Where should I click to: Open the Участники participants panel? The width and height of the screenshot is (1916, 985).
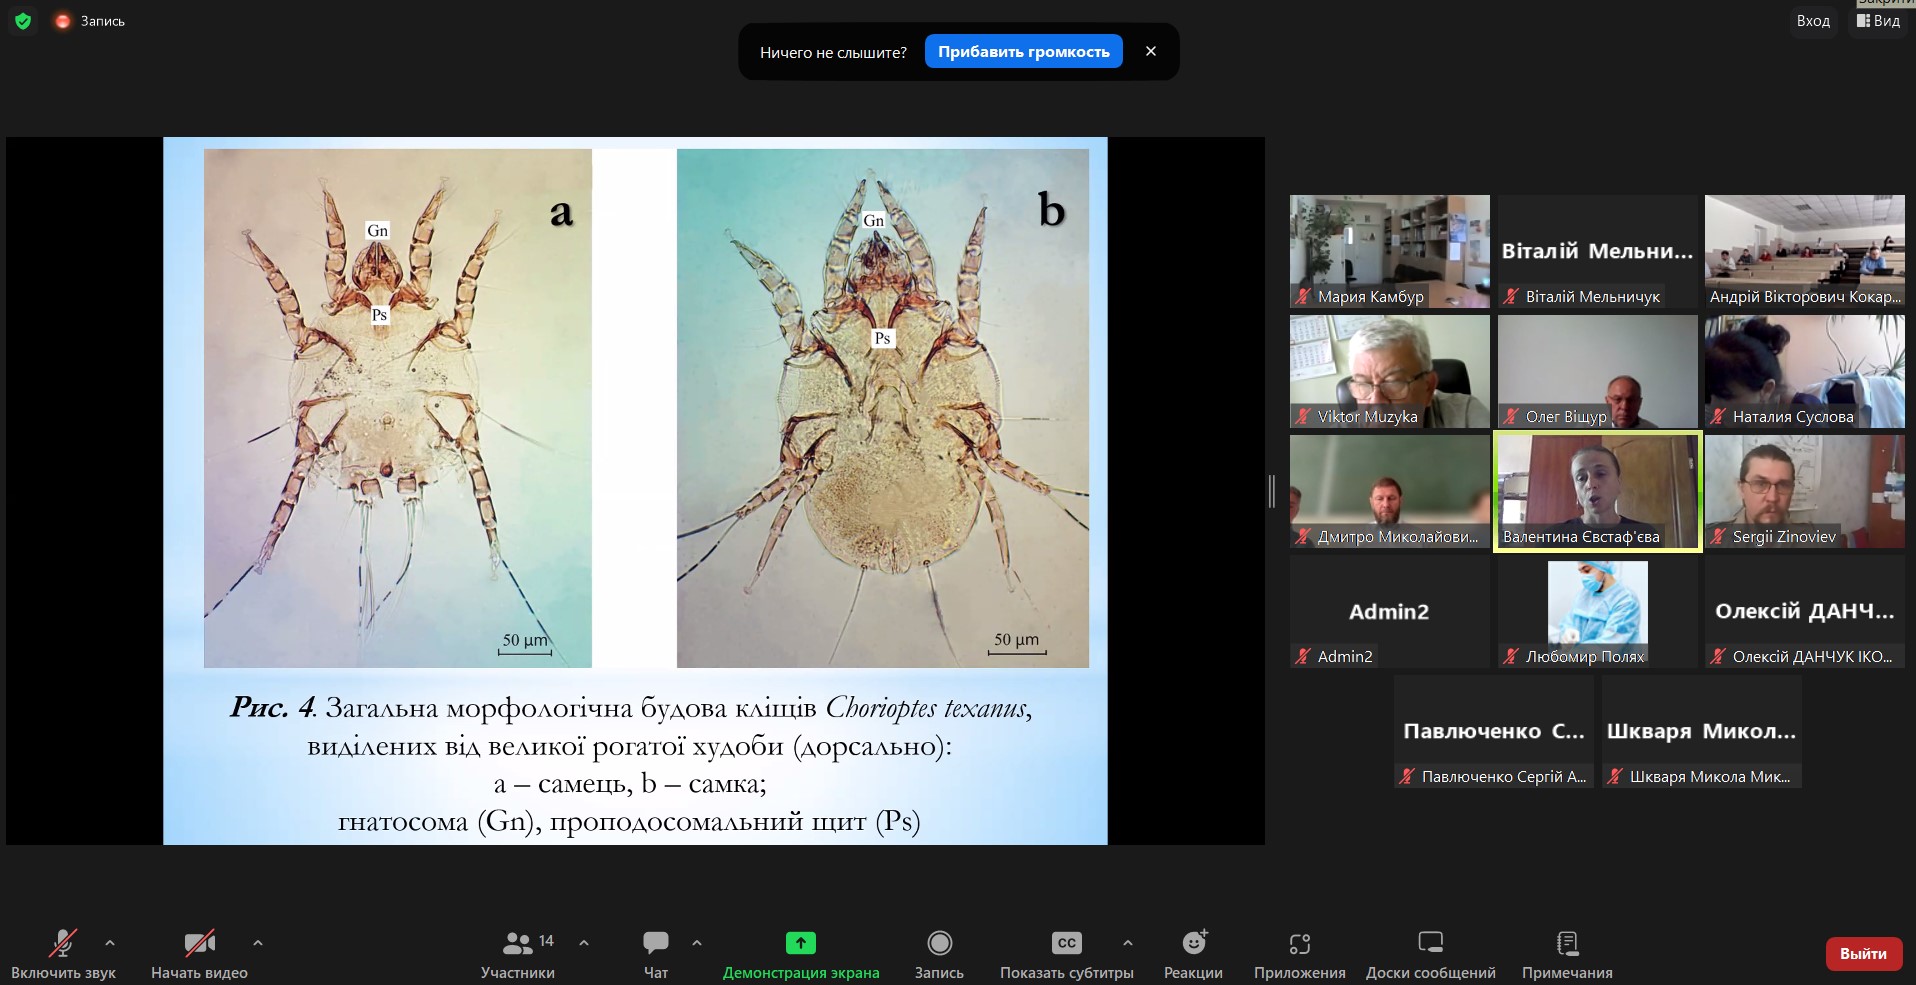coord(518,954)
